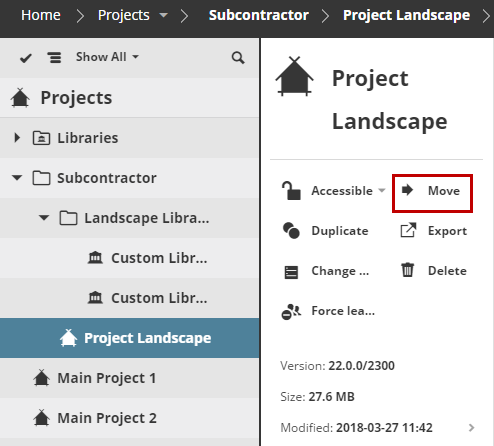
Task: Select Main Project 1 in the tree
Action: point(130,378)
